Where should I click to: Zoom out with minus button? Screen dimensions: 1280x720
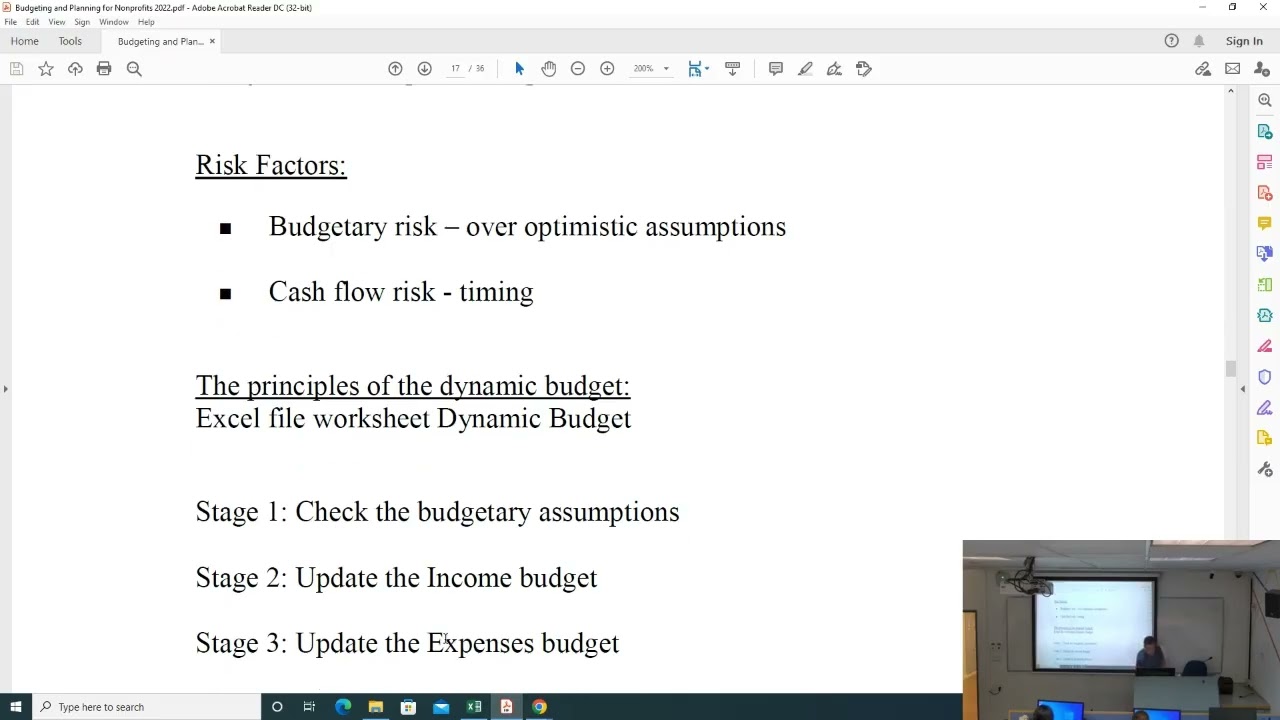(x=577, y=69)
